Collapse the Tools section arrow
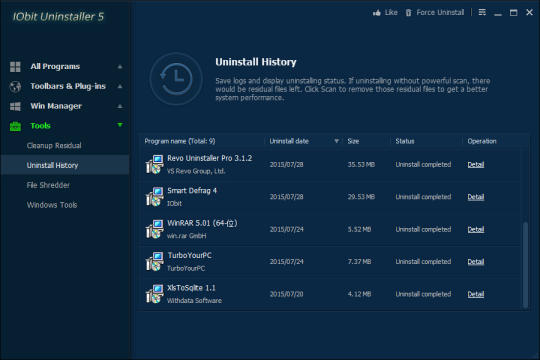 [120, 125]
